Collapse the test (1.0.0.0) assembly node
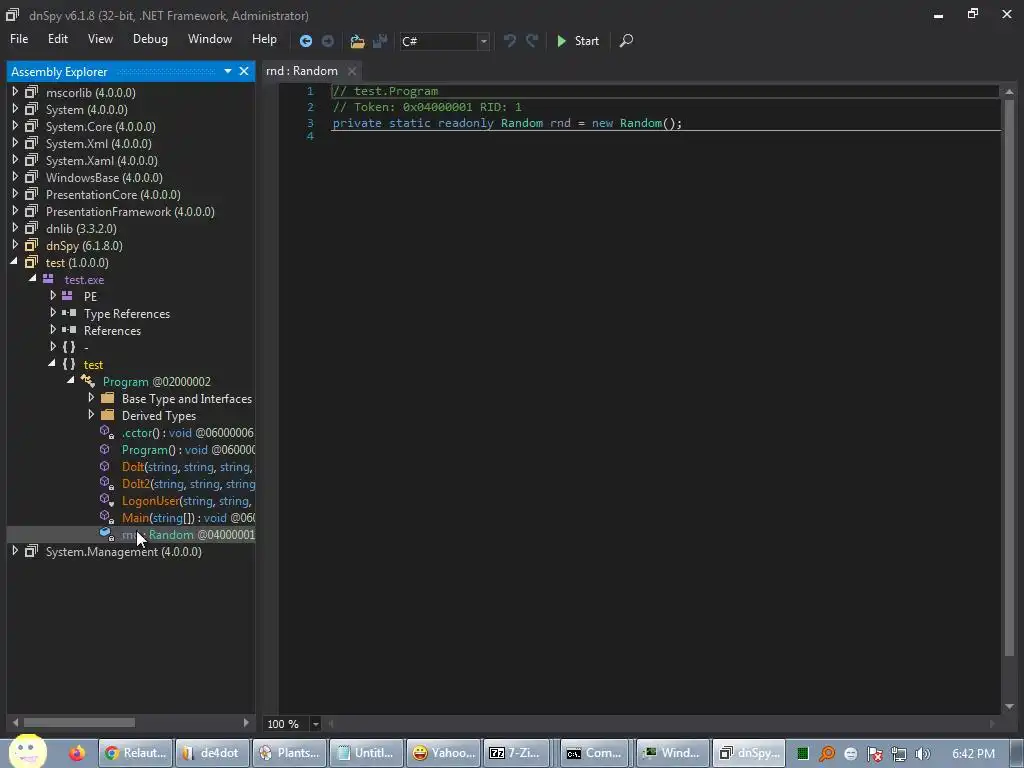1024x768 pixels. 14,262
